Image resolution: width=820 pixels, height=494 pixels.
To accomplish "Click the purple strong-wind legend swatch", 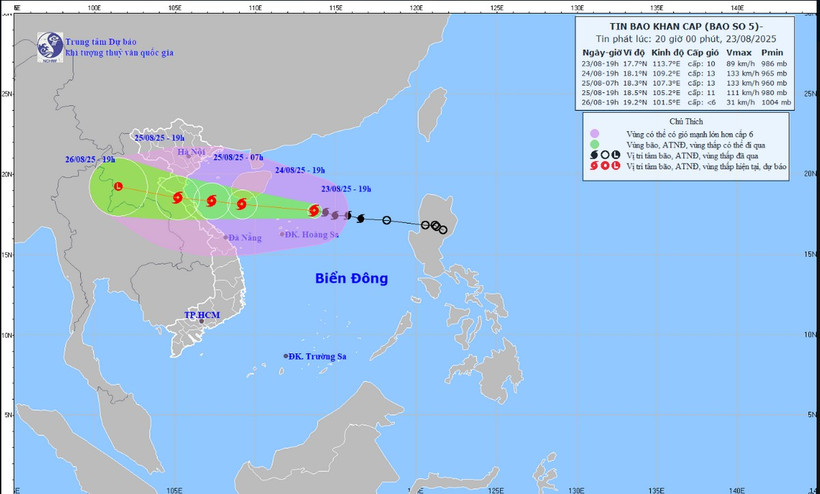I will (593, 133).
